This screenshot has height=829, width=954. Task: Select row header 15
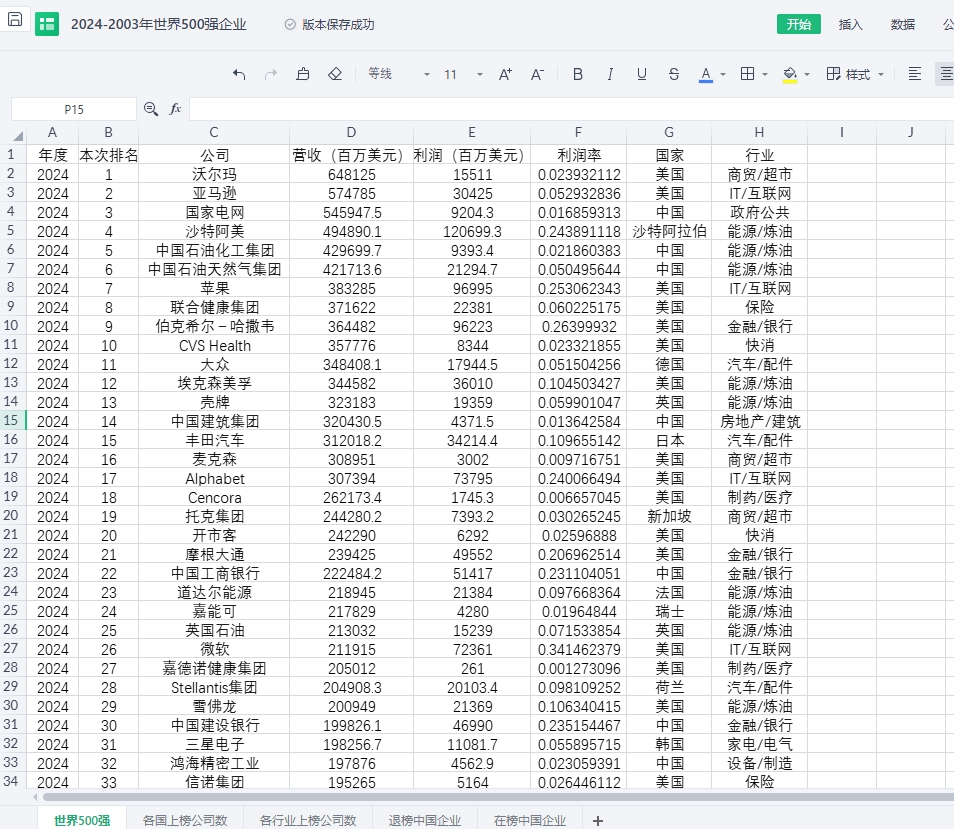tap(11, 420)
